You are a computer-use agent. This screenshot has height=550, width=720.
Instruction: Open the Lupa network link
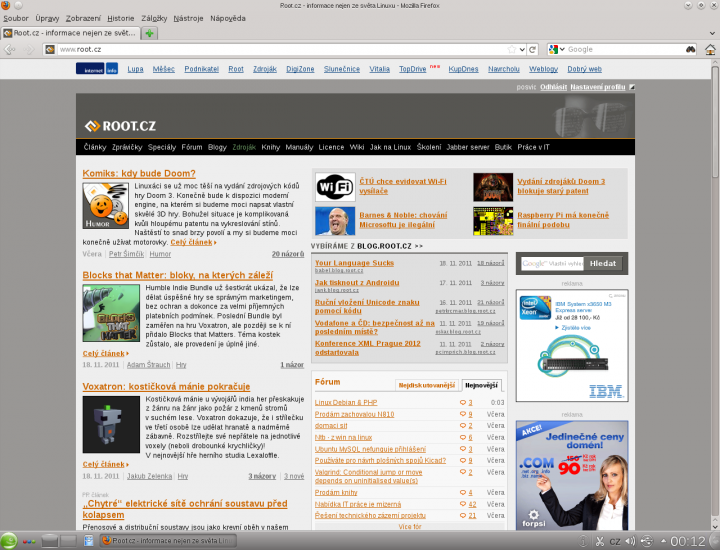(135, 69)
